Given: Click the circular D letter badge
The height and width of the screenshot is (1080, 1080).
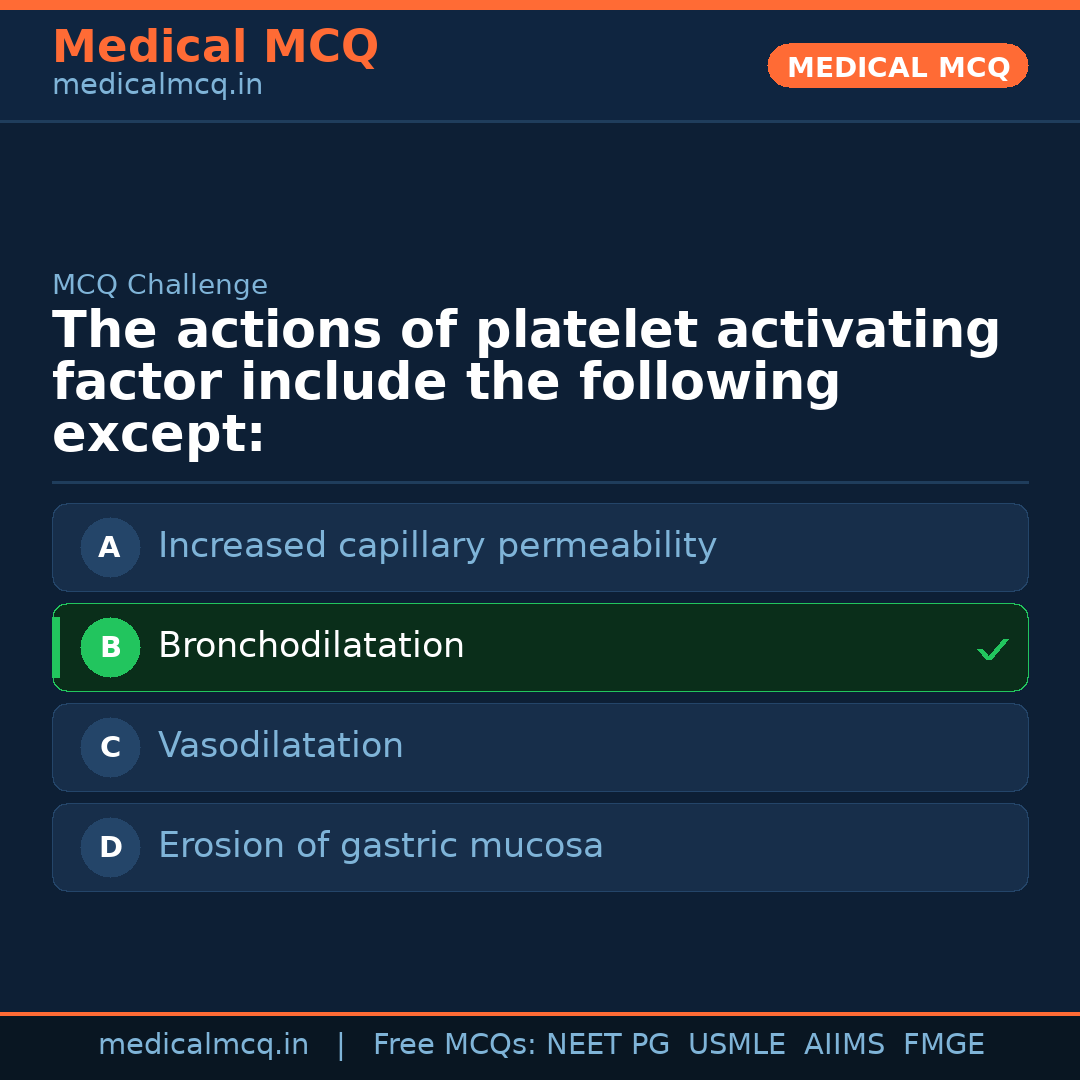Looking at the screenshot, I should (x=110, y=847).
